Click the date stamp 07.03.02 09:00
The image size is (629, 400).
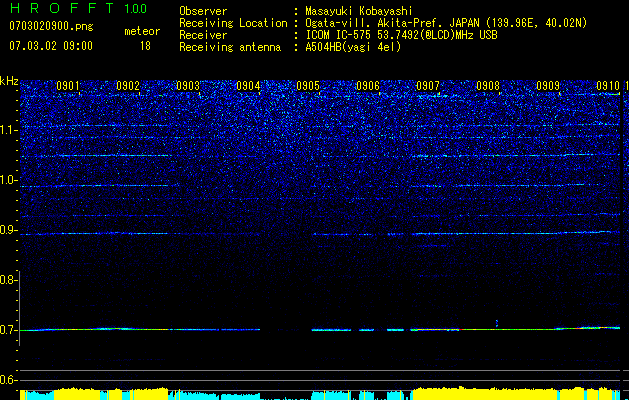pyautogui.click(x=51, y=46)
